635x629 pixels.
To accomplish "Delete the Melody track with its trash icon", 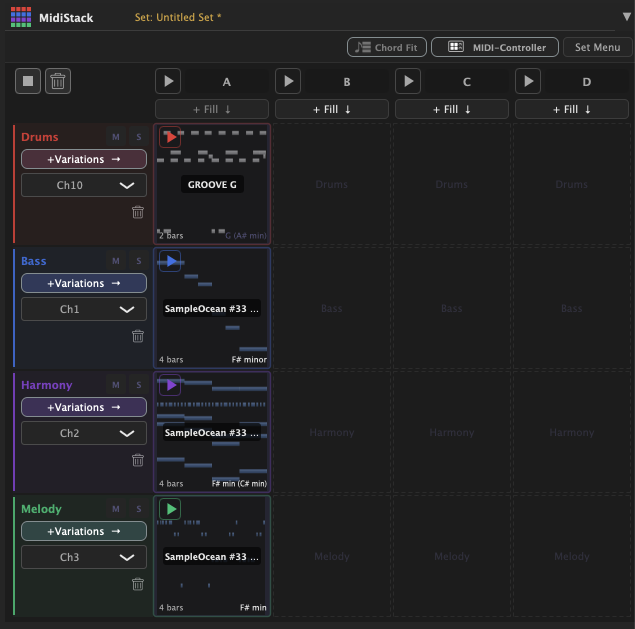I will [x=138, y=584].
